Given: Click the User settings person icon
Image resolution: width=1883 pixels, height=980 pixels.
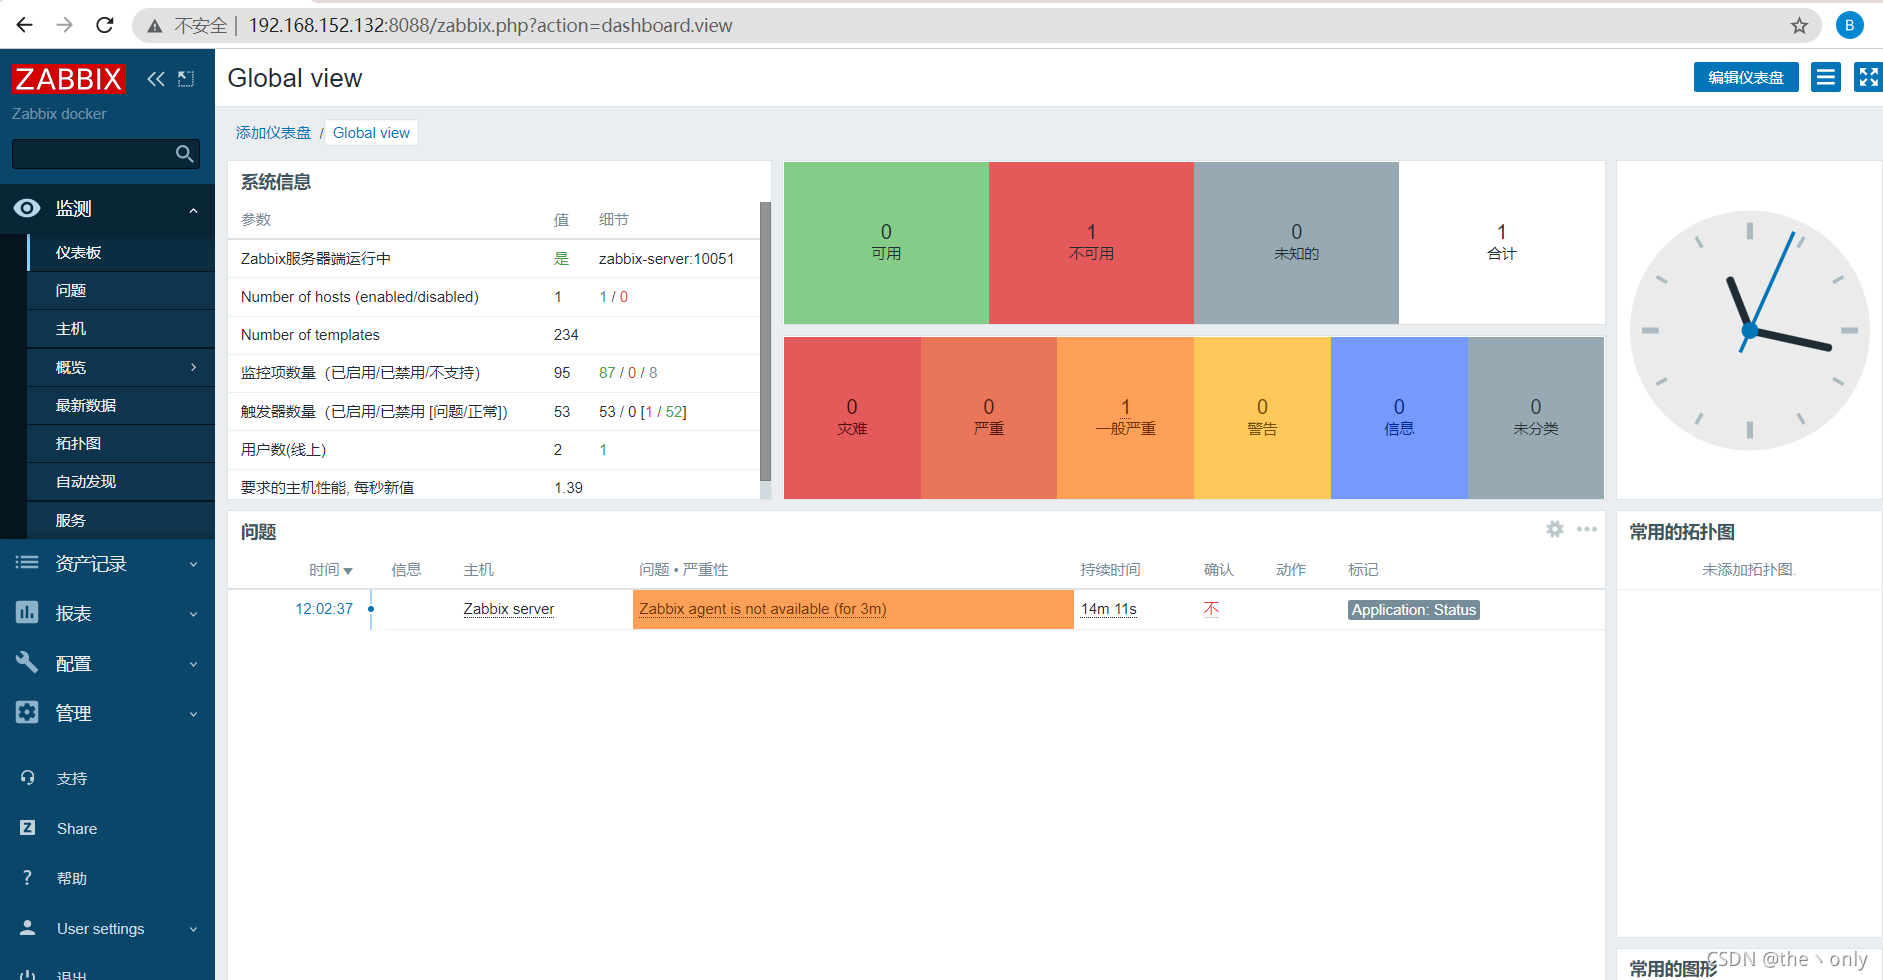Looking at the screenshot, I should click(27, 928).
